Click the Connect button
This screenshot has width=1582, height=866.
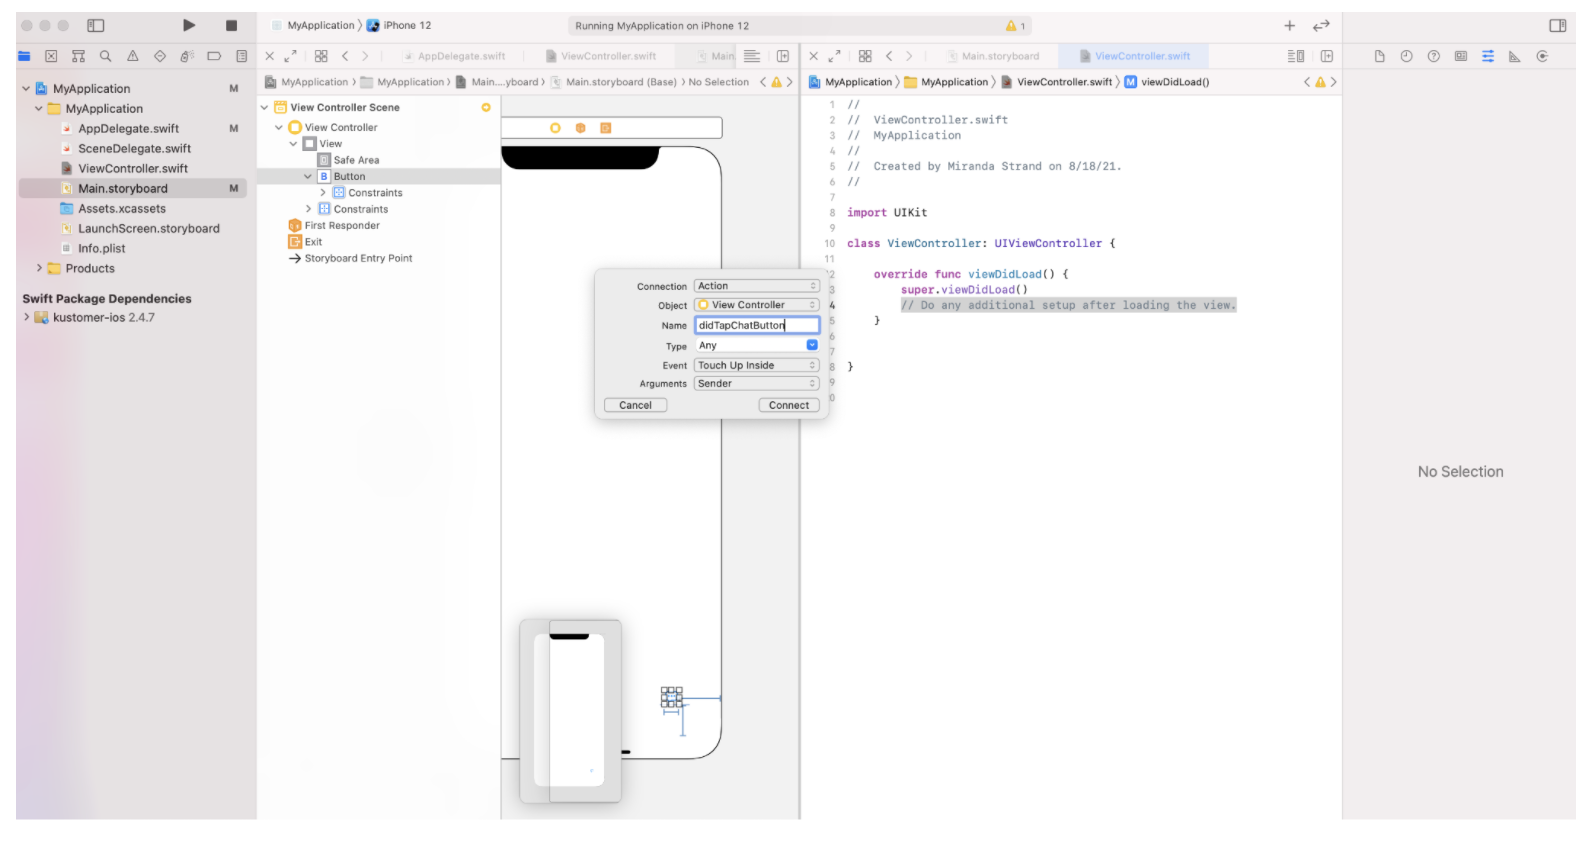click(x=789, y=405)
